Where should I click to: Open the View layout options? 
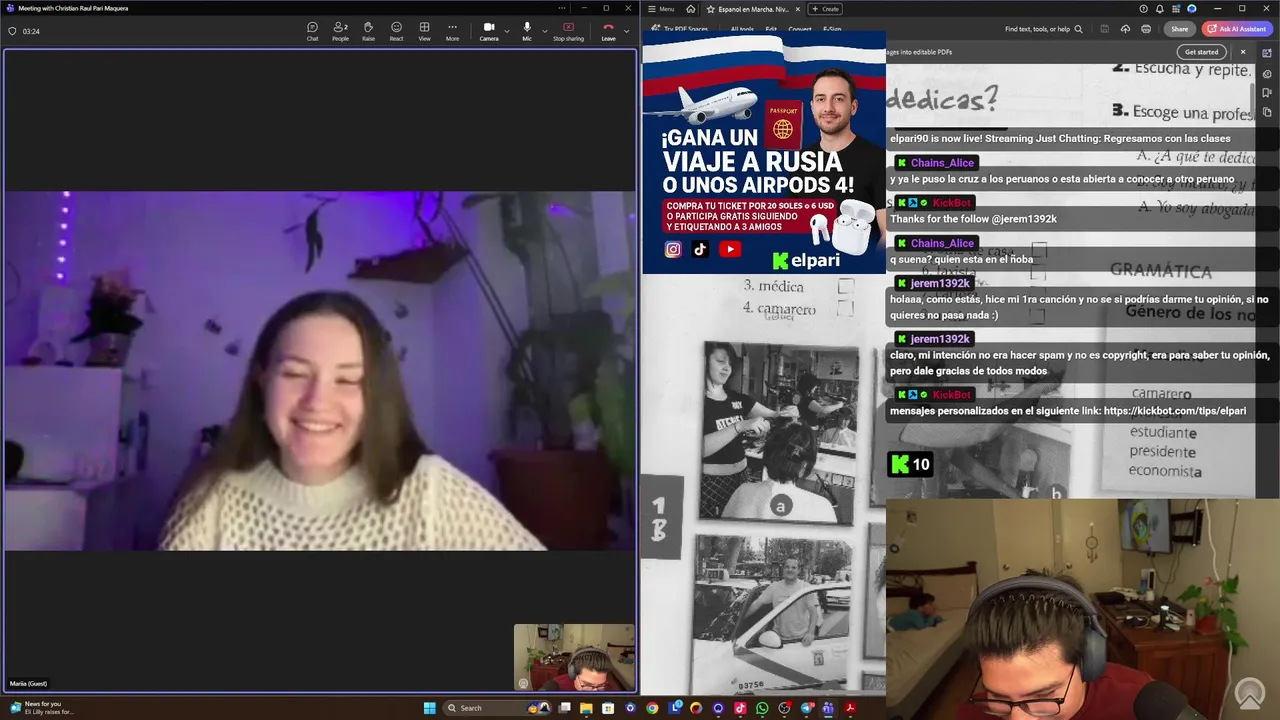point(424,31)
